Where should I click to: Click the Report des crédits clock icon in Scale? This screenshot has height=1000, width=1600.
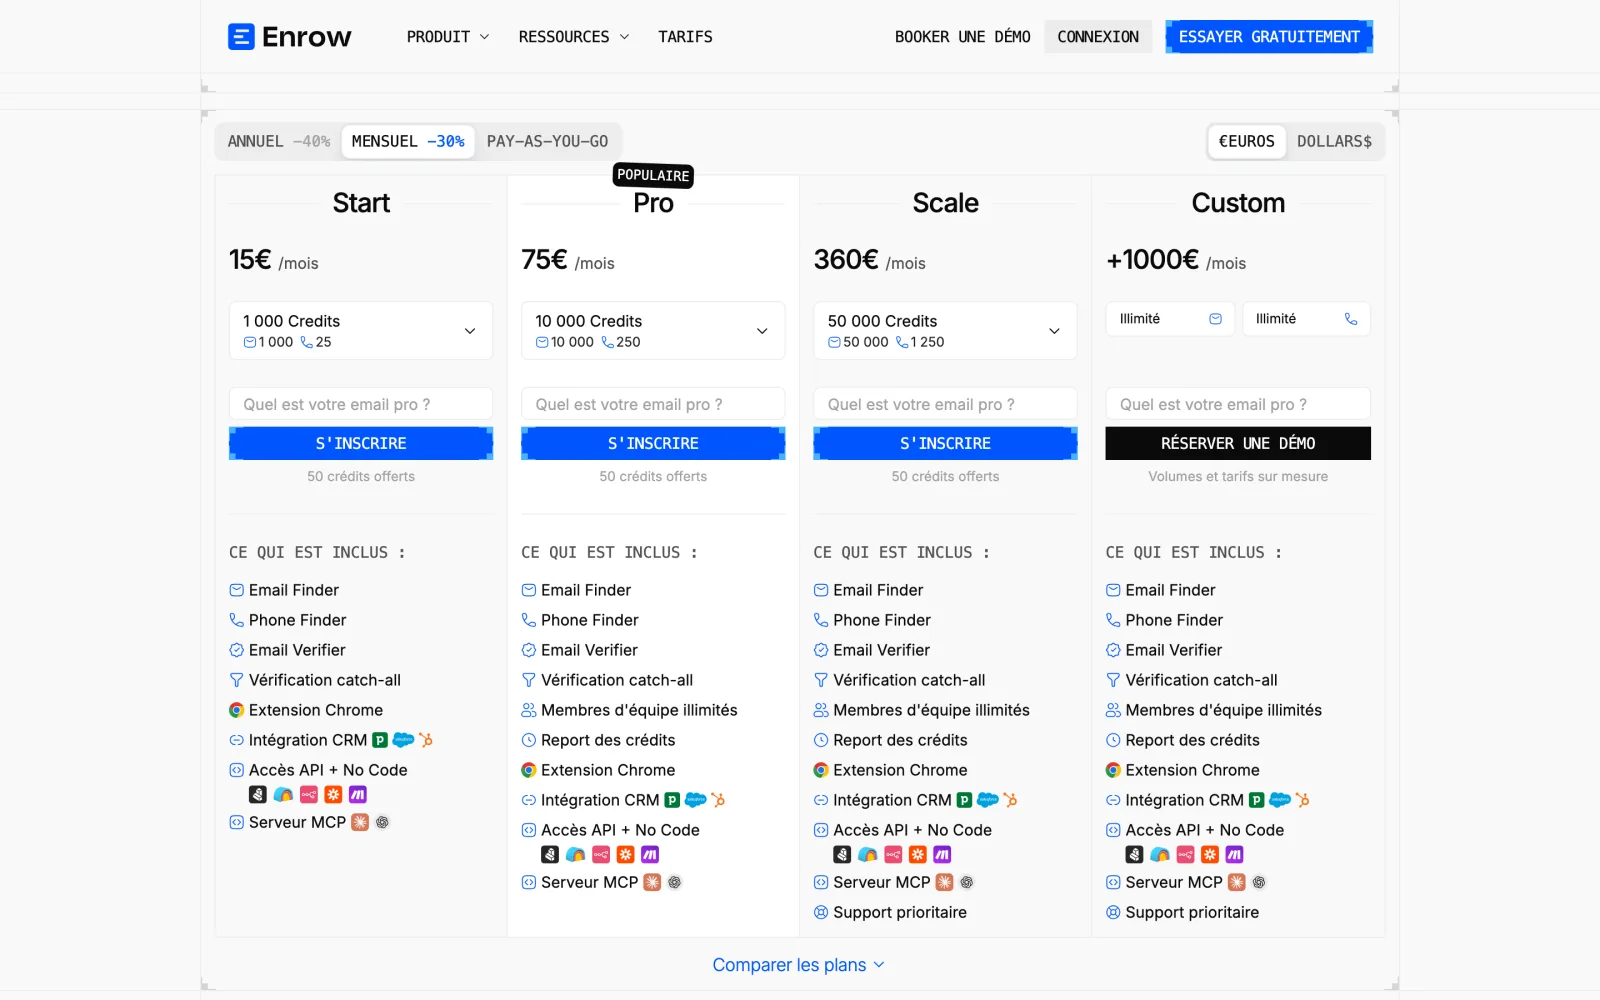(x=821, y=740)
